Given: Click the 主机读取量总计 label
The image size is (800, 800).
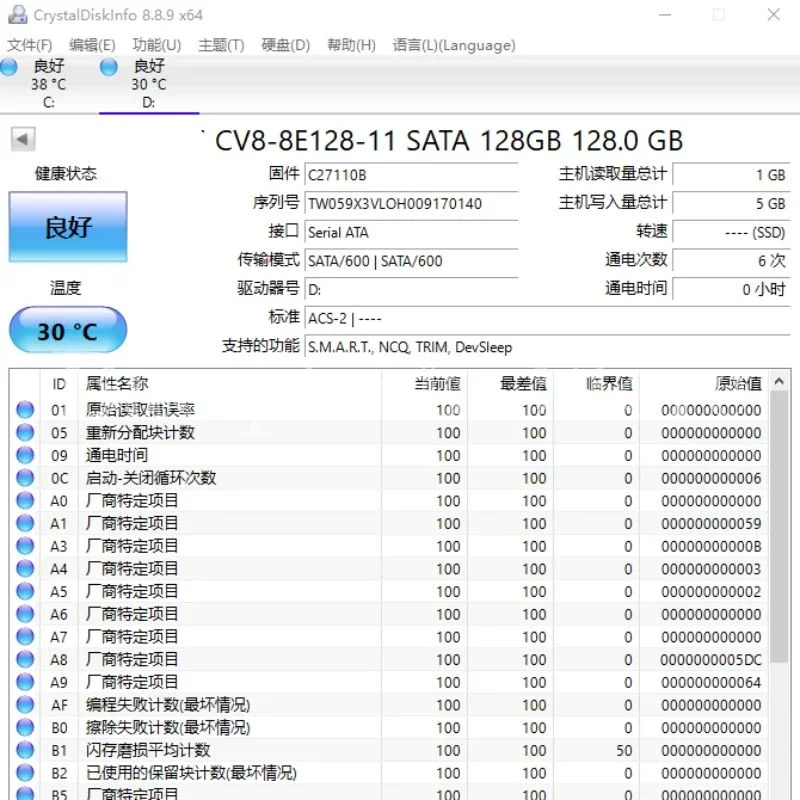Looking at the screenshot, I should [613, 174].
